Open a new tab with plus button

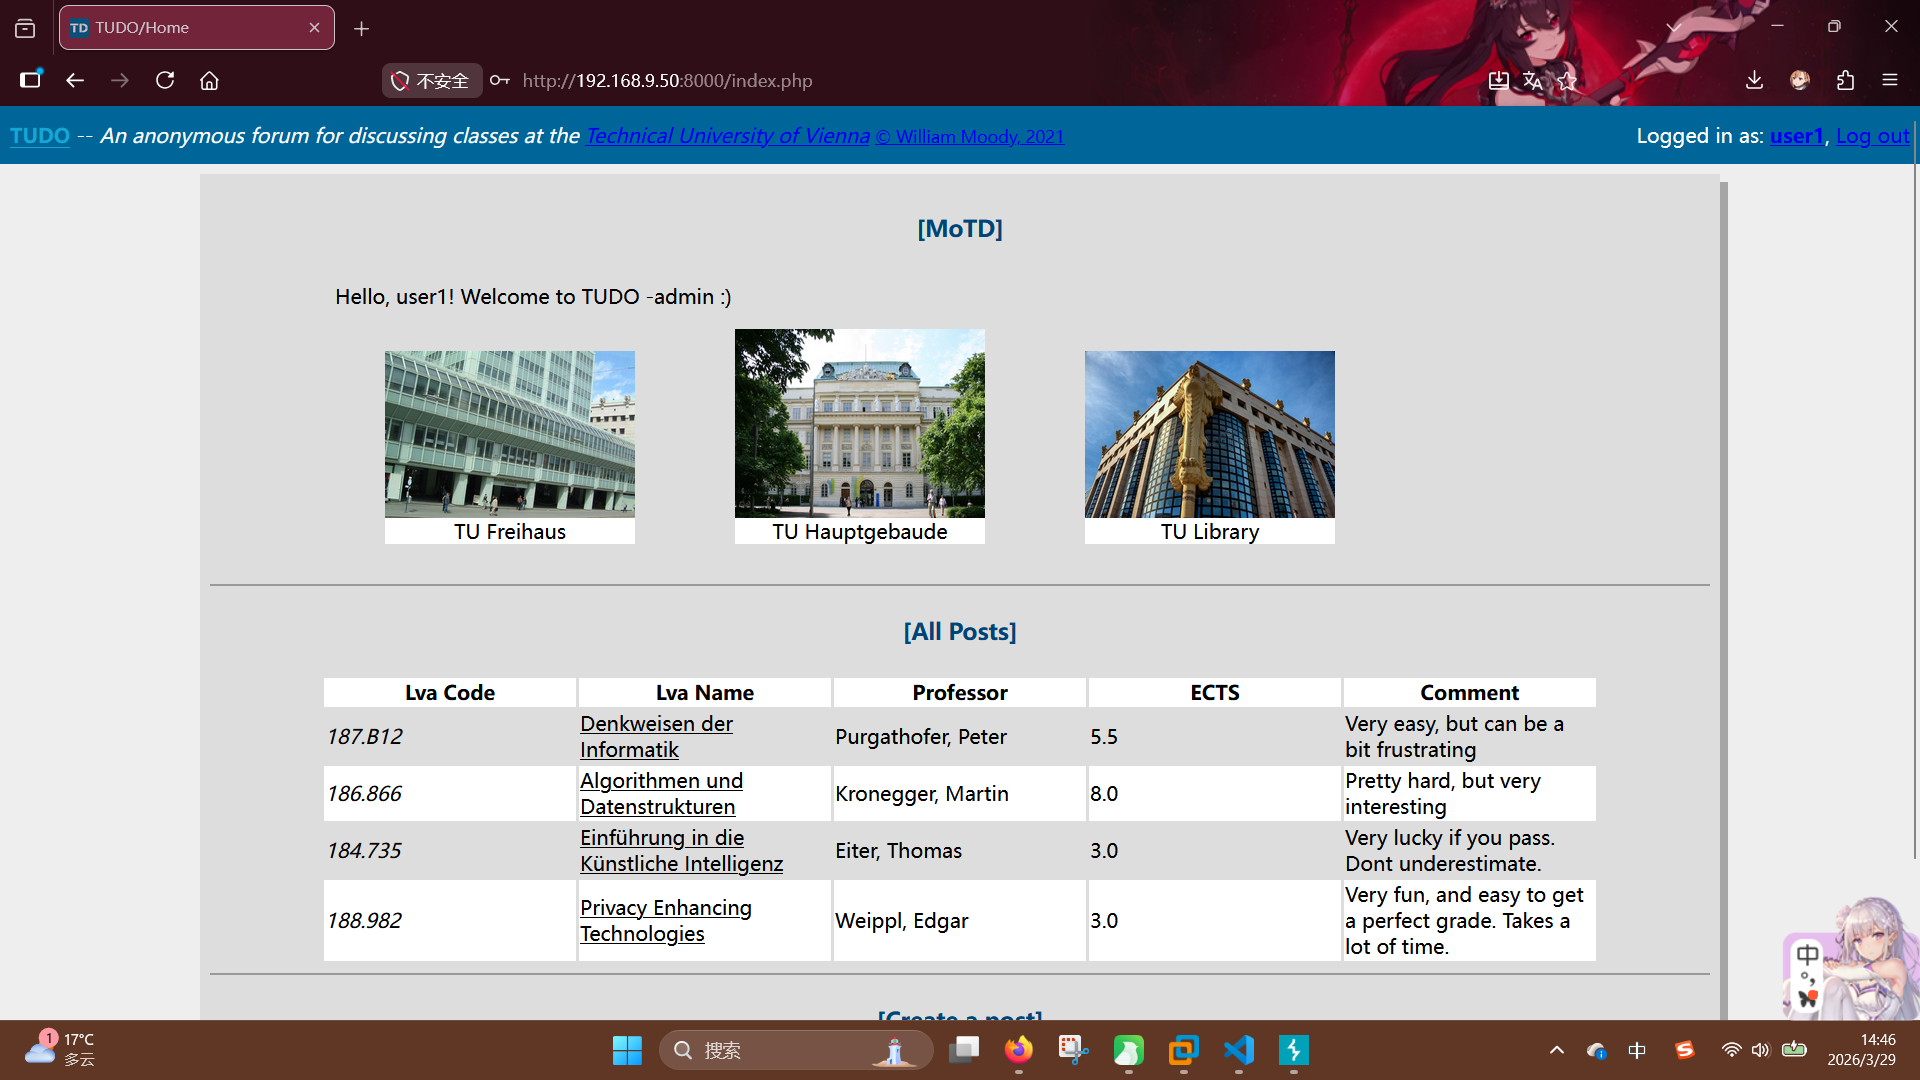[361, 29]
